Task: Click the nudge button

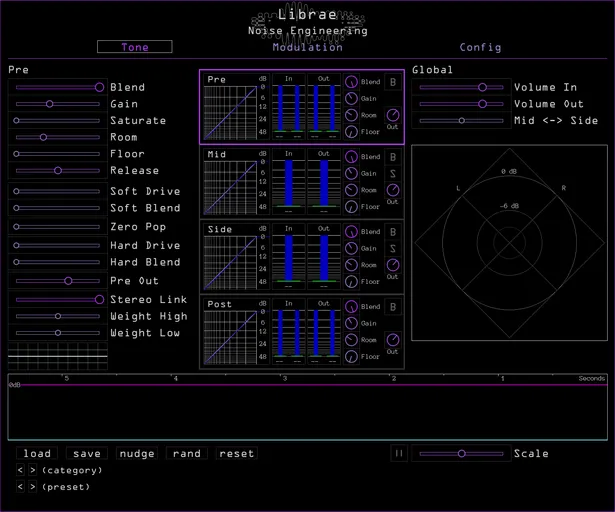Action: (x=137, y=454)
